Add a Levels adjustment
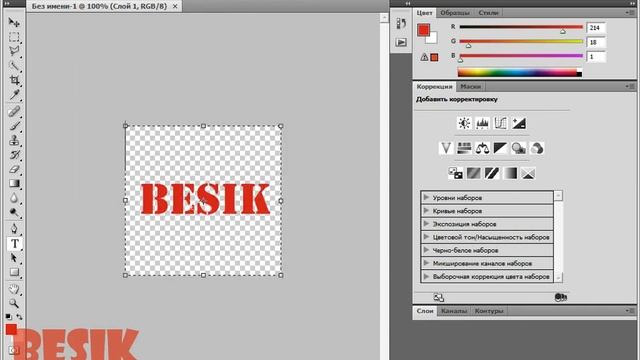640x360 pixels. [x=482, y=123]
